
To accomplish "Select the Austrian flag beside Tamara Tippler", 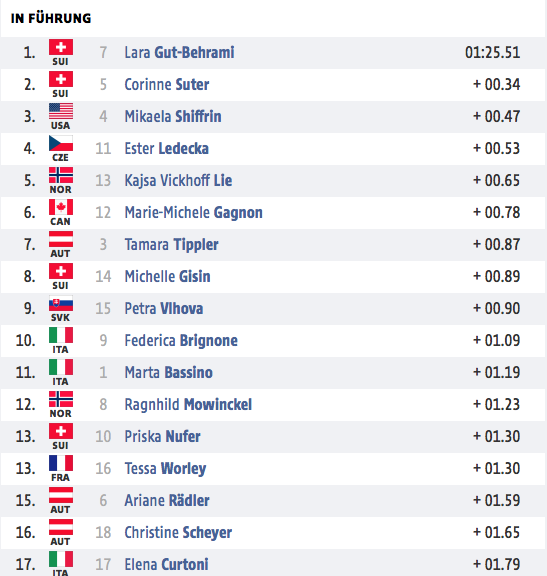I will (61, 239).
